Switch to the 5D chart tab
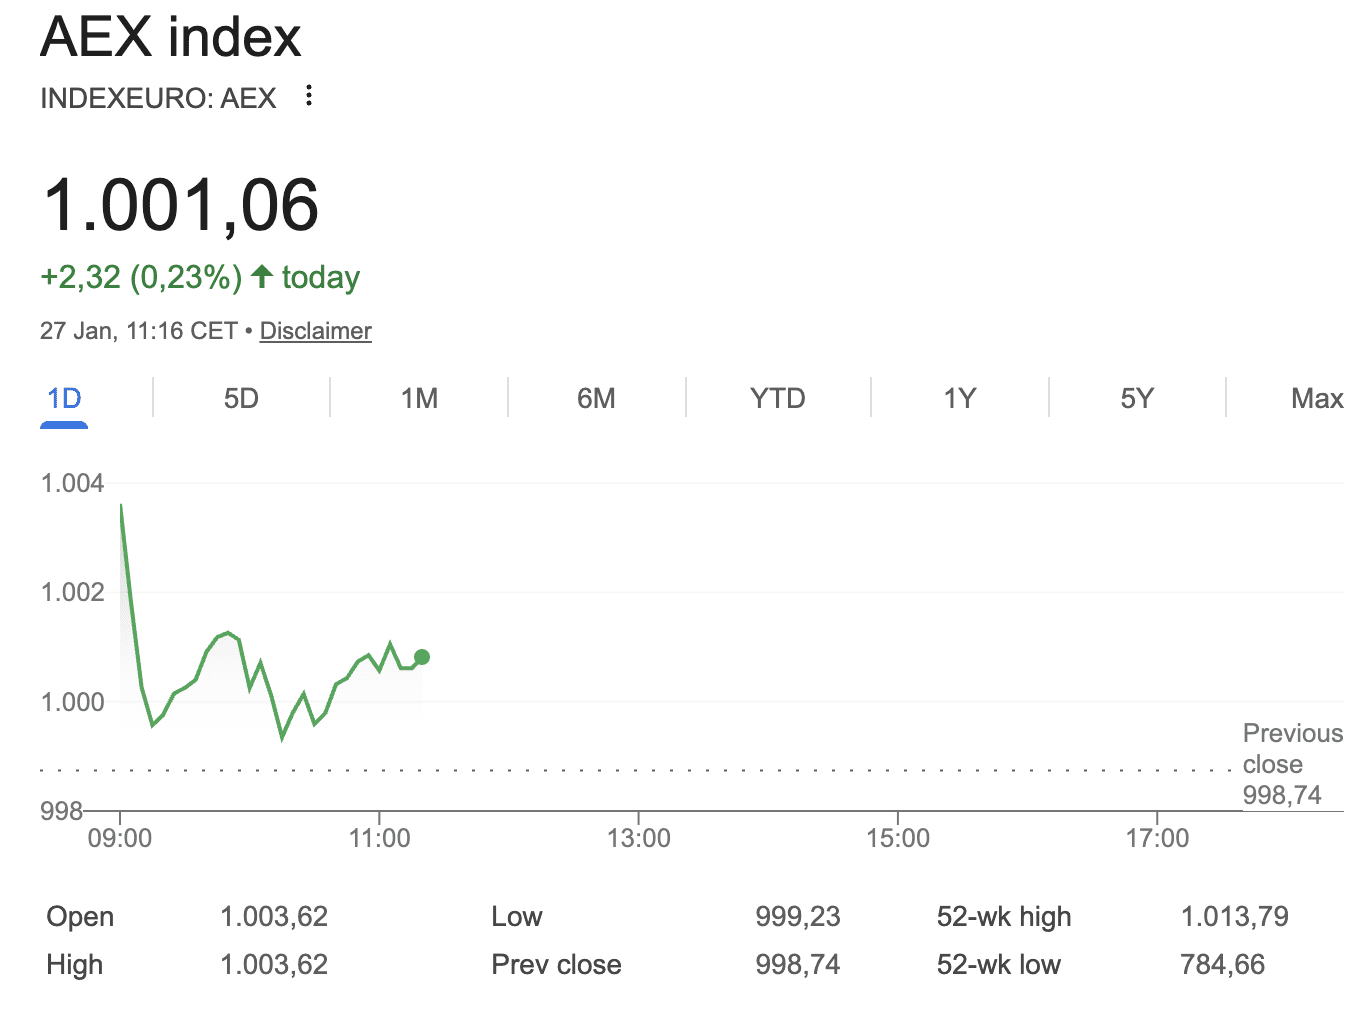The height and width of the screenshot is (1036, 1370). (x=241, y=399)
